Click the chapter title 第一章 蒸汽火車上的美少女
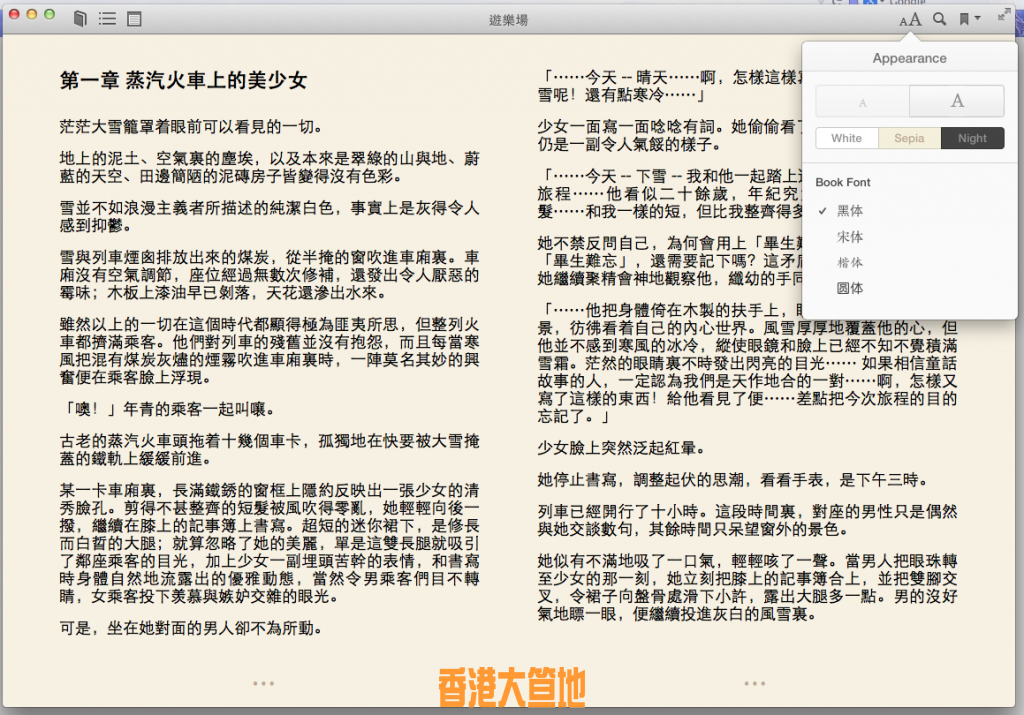Image resolution: width=1024 pixels, height=715 pixels. pos(184,80)
